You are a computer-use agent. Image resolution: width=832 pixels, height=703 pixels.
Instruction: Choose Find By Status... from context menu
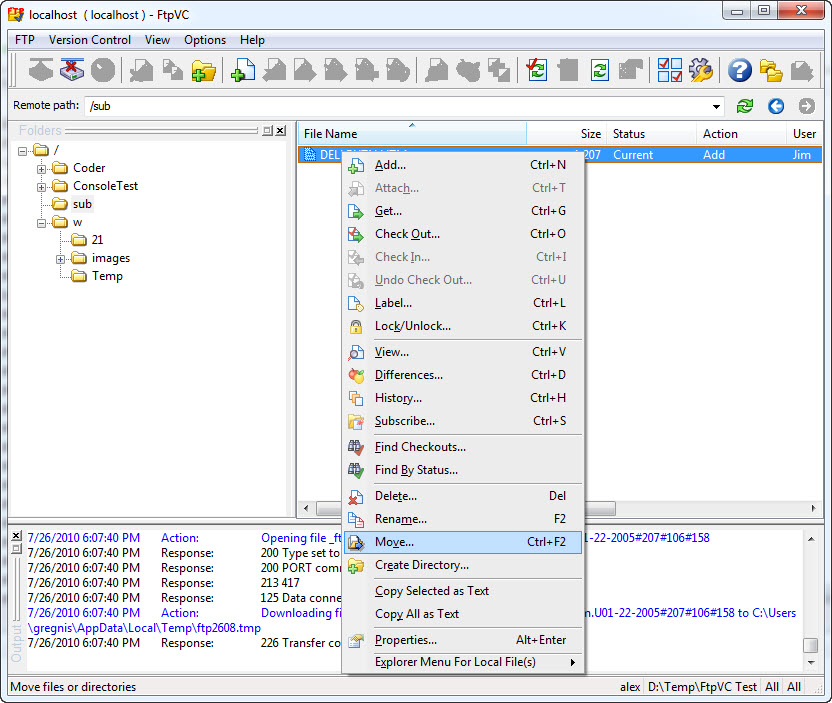coord(463,470)
